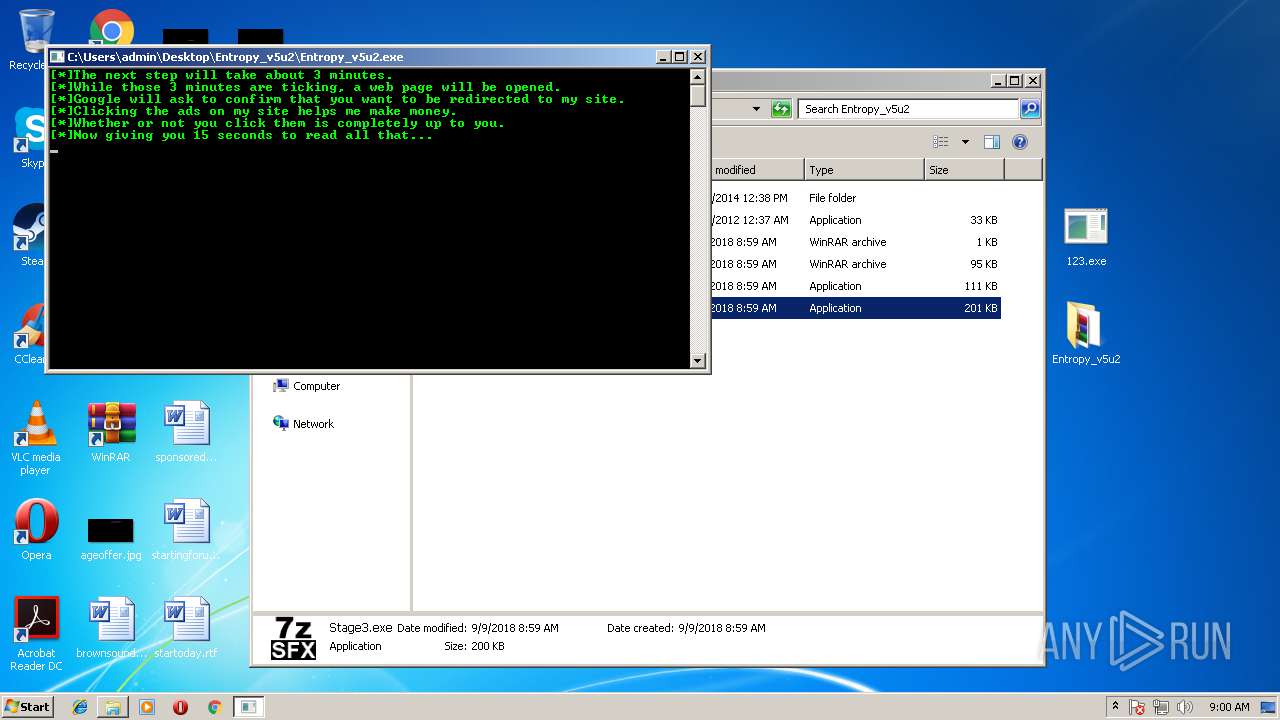Click the Change your view icon
This screenshot has width=1280, height=720.
point(940,142)
